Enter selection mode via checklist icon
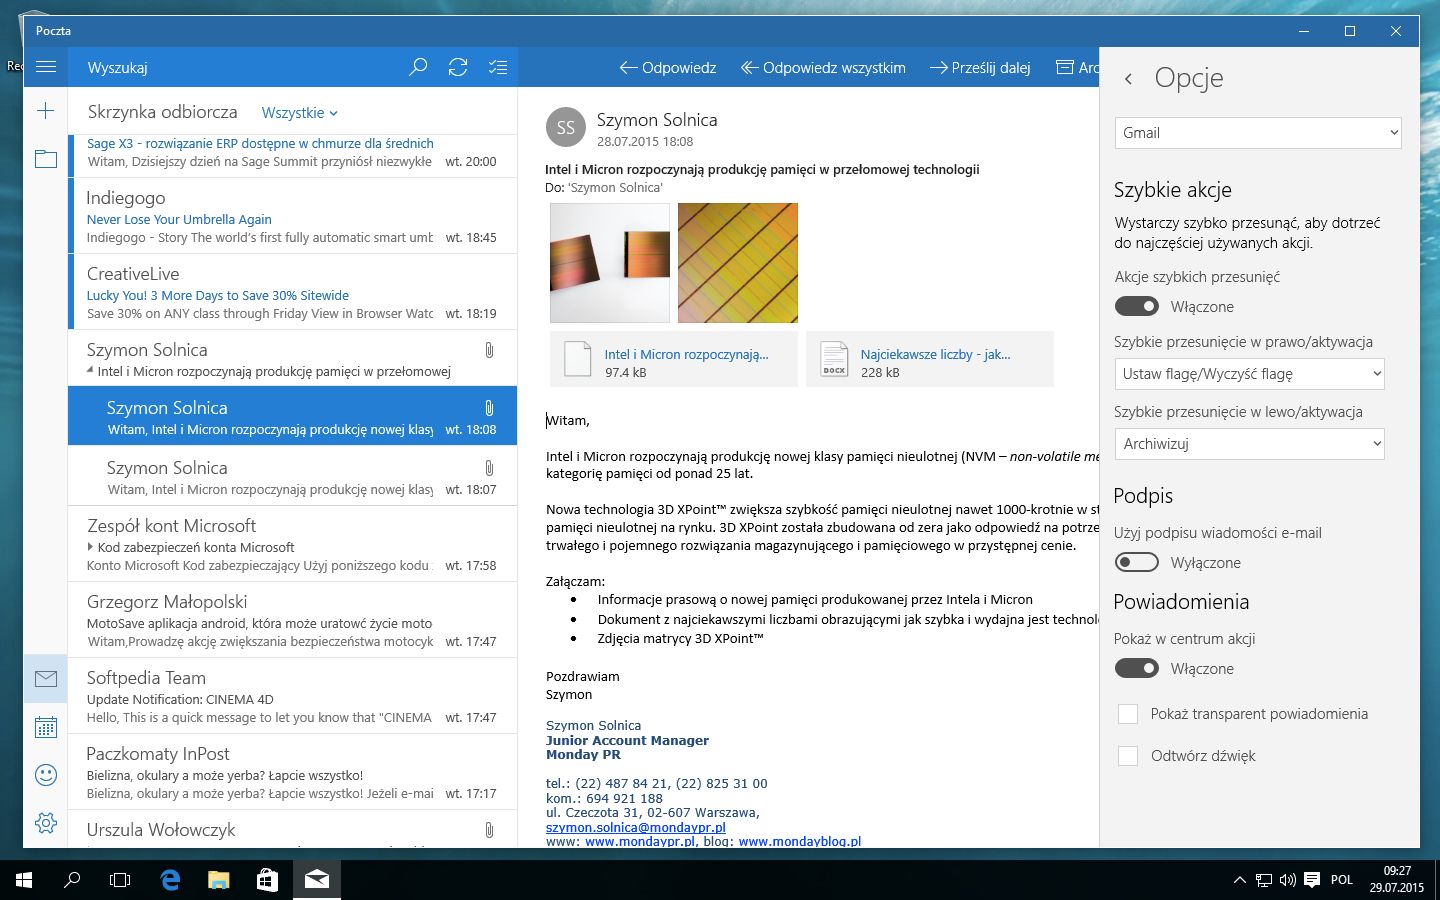Image resolution: width=1440 pixels, height=900 pixels. [497, 67]
